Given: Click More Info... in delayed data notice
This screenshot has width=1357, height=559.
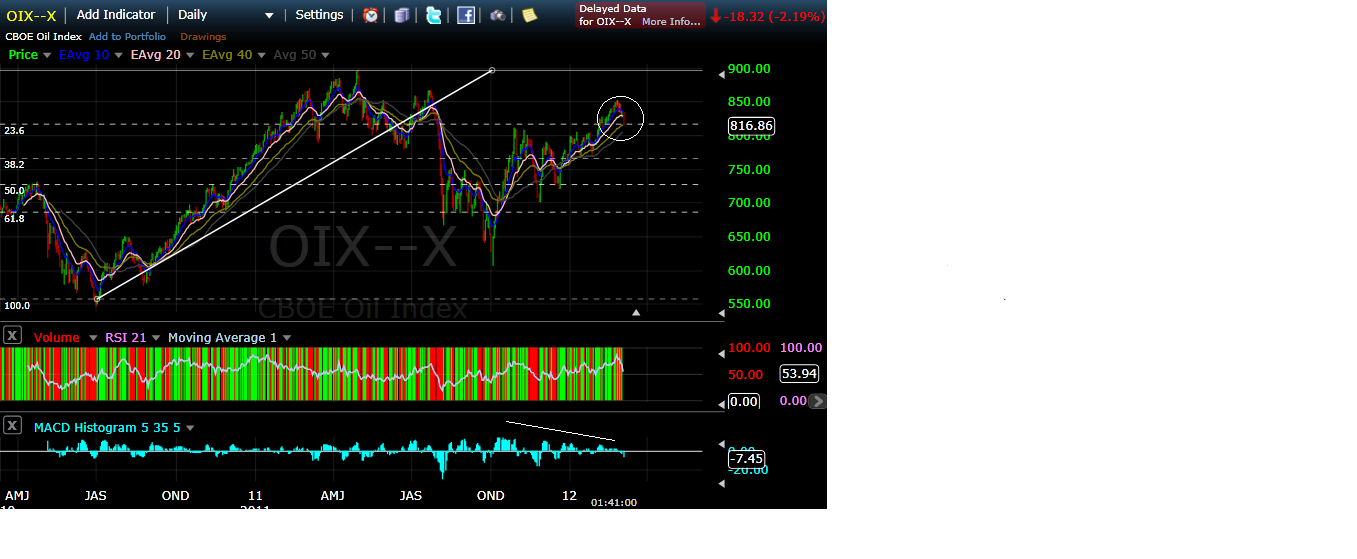Looking at the screenshot, I should (671, 22).
